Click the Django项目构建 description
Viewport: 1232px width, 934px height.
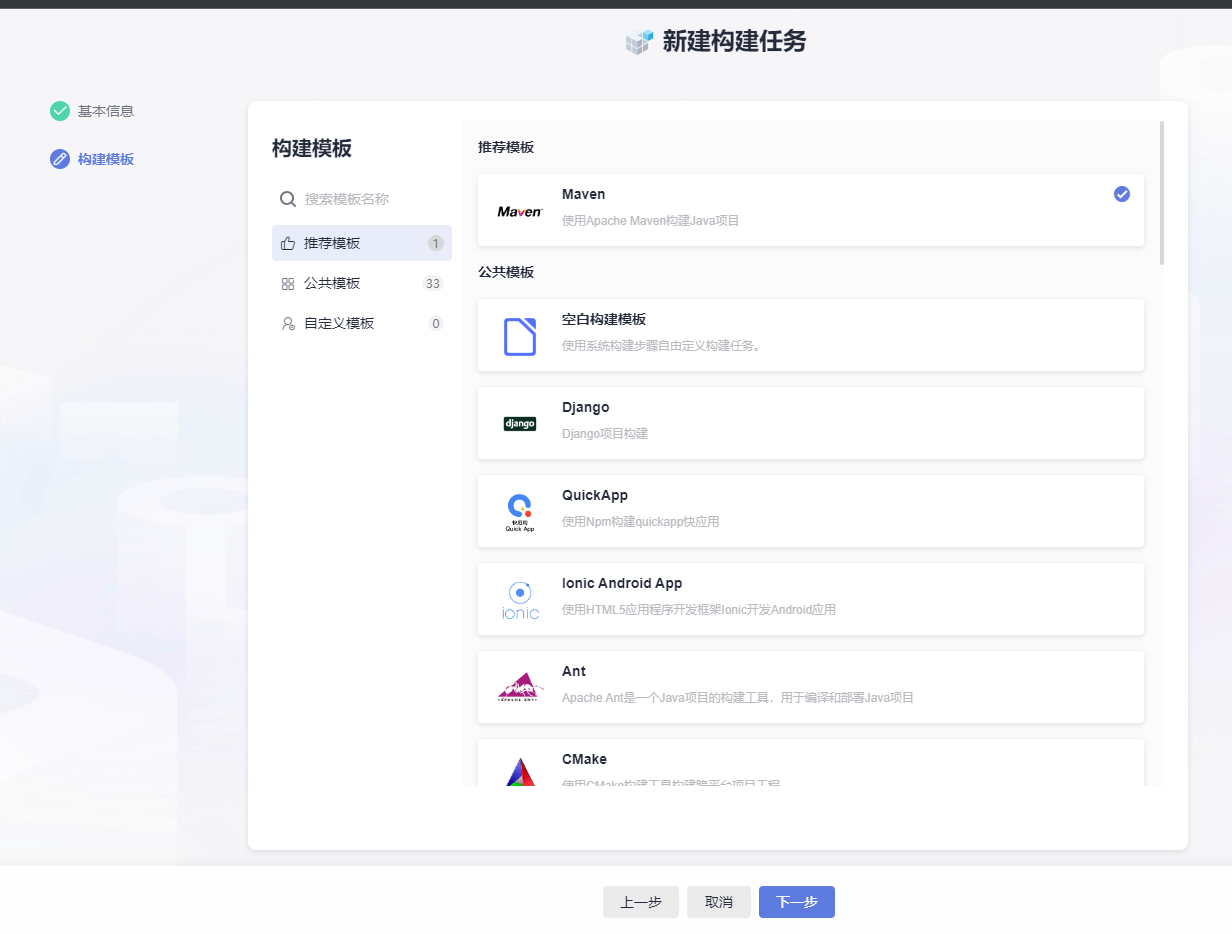(605, 434)
